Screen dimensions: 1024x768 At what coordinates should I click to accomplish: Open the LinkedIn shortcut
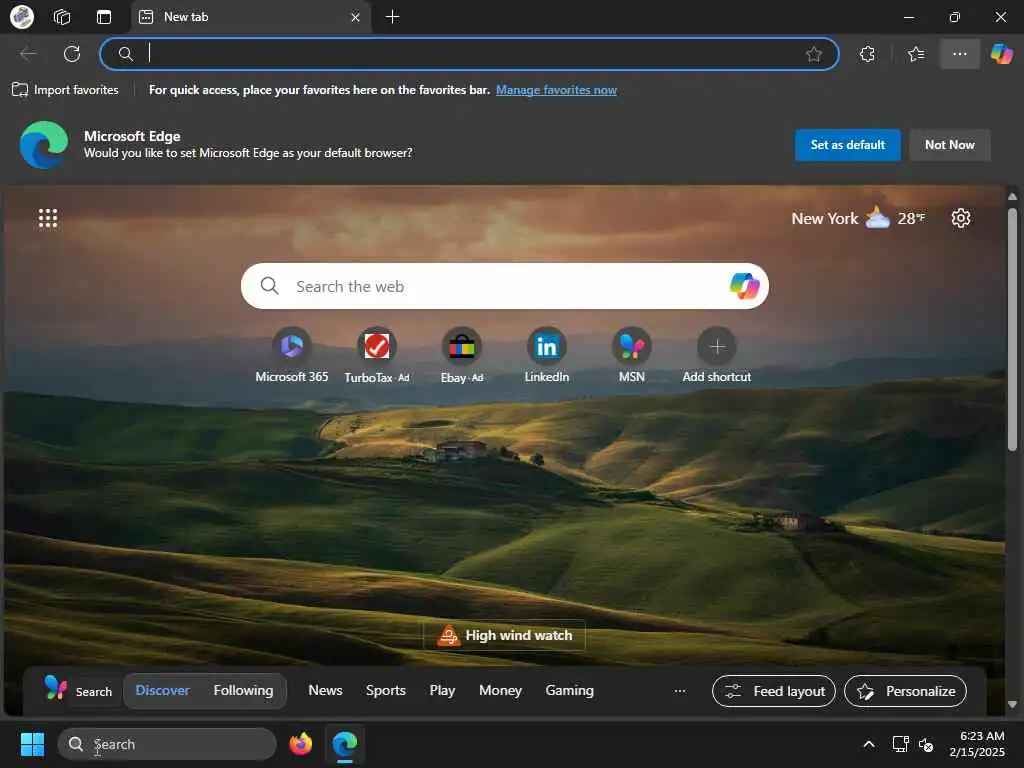coord(547,356)
